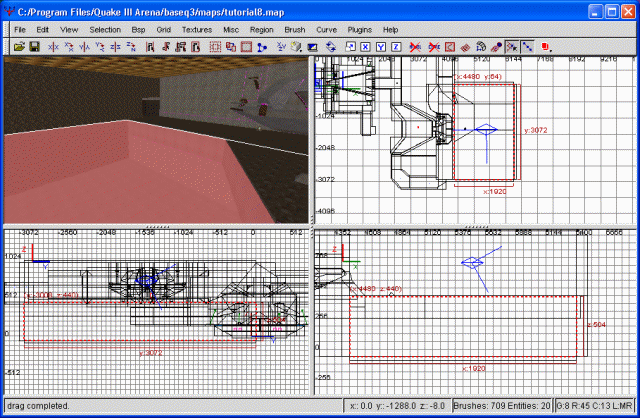Viewport: 640px width, 418px height.
Task: Enable the free rotation tool
Action: click(331, 47)
